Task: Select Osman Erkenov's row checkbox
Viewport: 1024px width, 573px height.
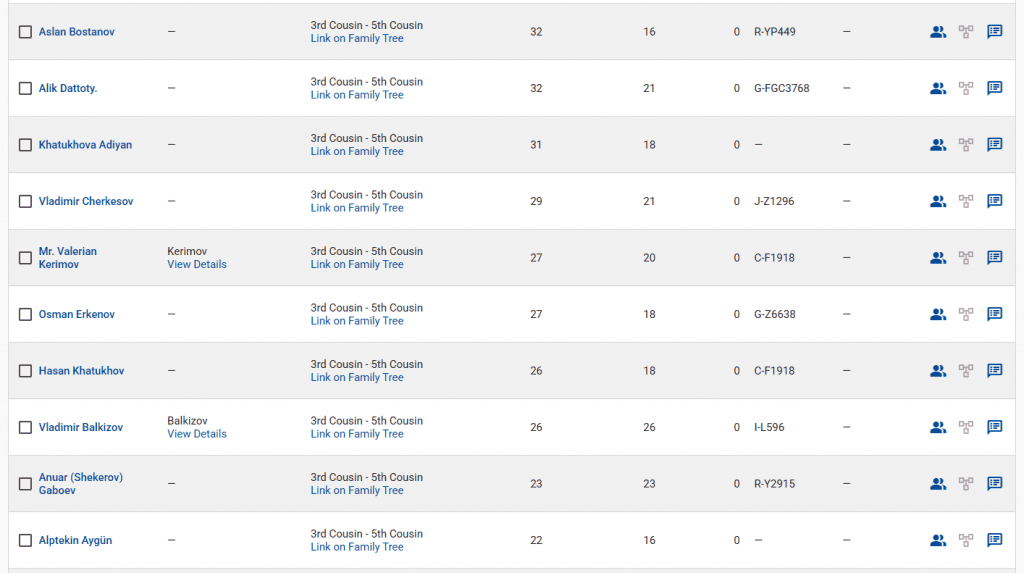Action: coord(26,314)
